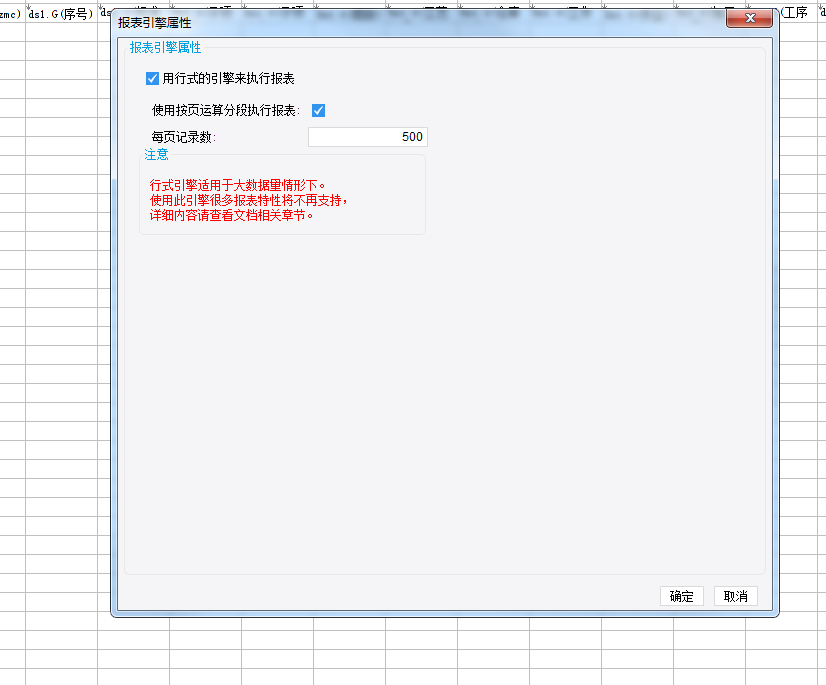Click text 使用此引擎很多报表特性将不再支持
This screenshot has width=826, height=685.
[248, 201]
